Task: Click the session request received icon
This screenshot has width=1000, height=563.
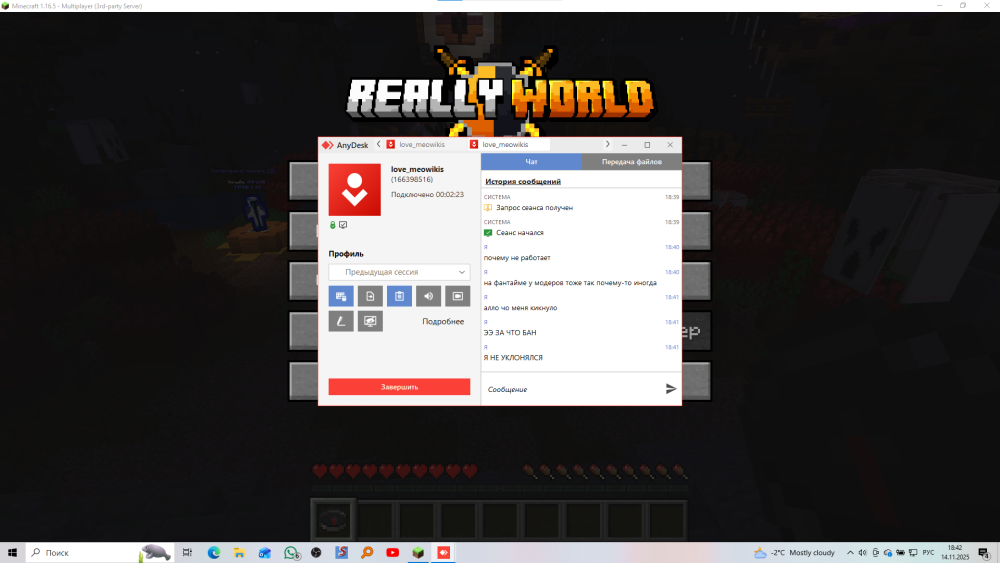Action: [488, 208]
